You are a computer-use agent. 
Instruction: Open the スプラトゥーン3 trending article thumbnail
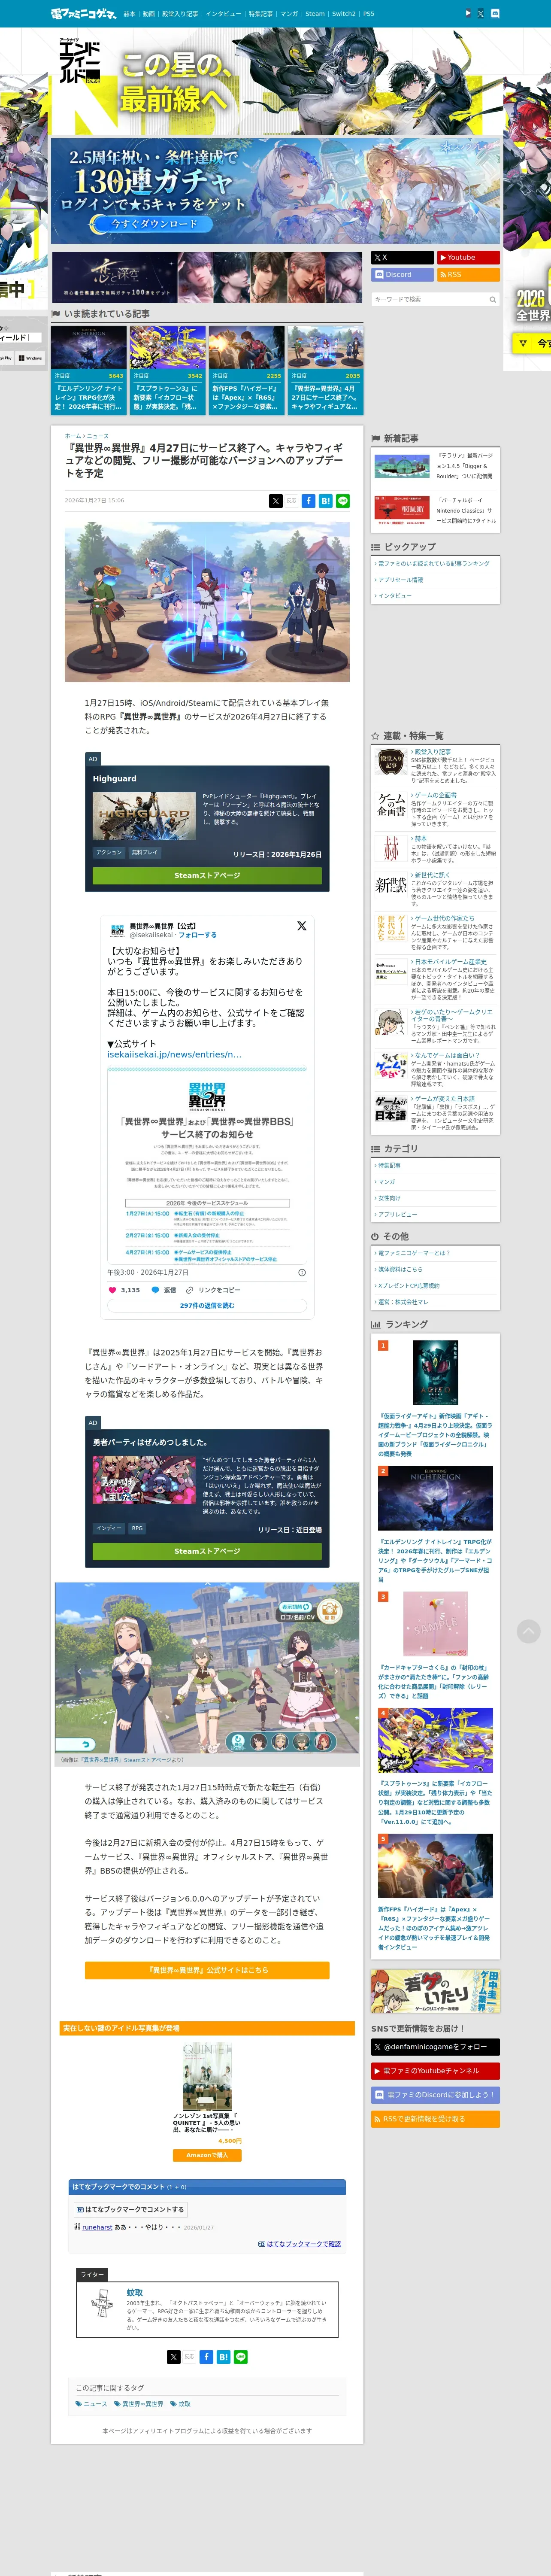click(167, 349)
